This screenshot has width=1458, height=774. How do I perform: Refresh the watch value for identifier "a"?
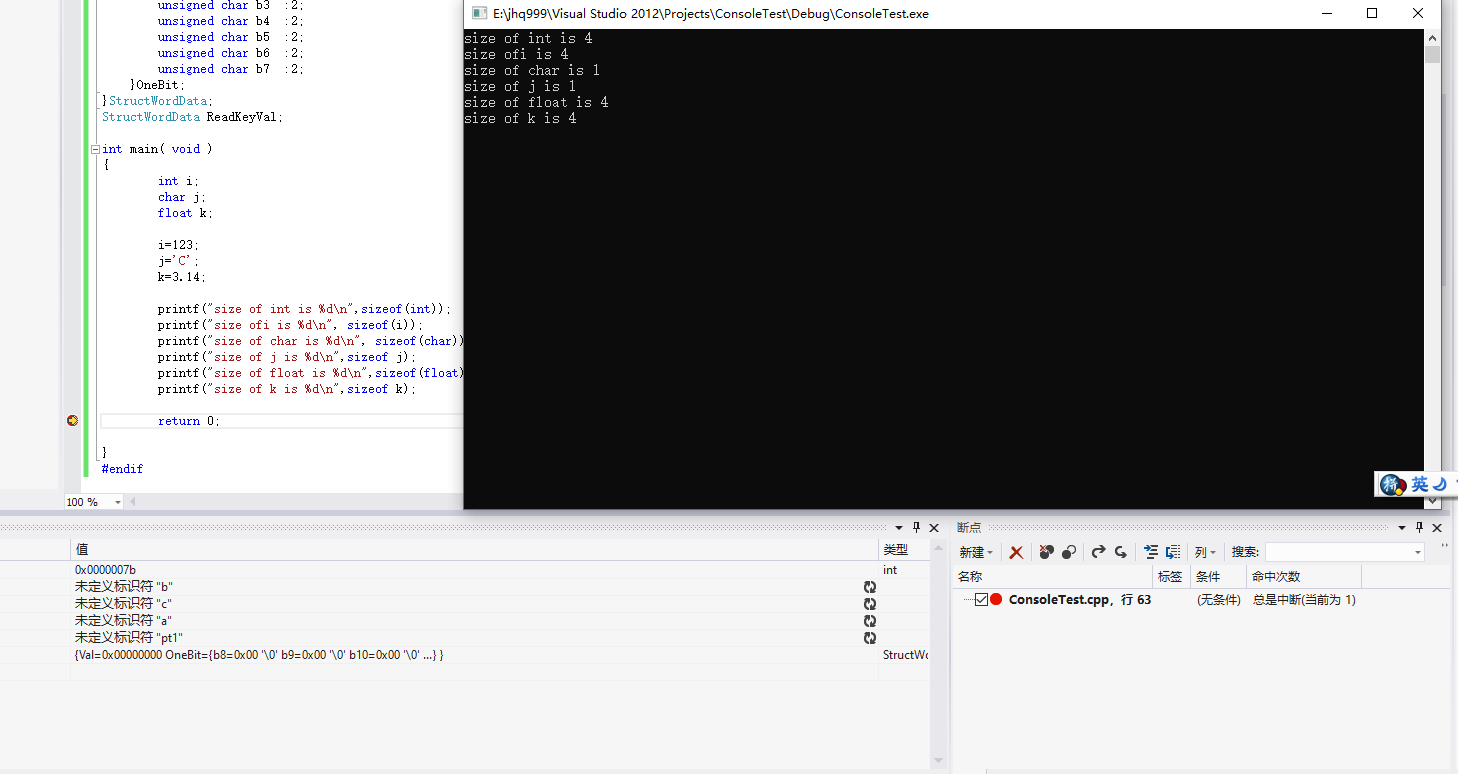click(x=870, y=621)
